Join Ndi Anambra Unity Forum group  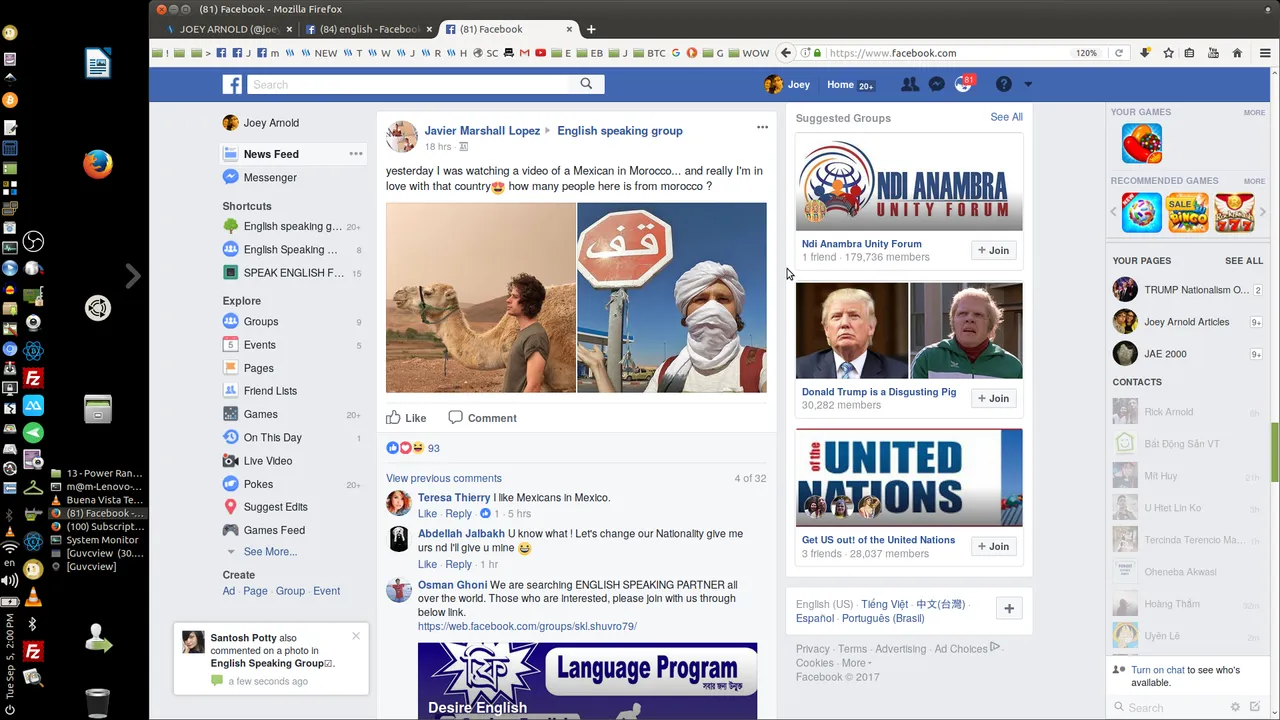[993, 250]
